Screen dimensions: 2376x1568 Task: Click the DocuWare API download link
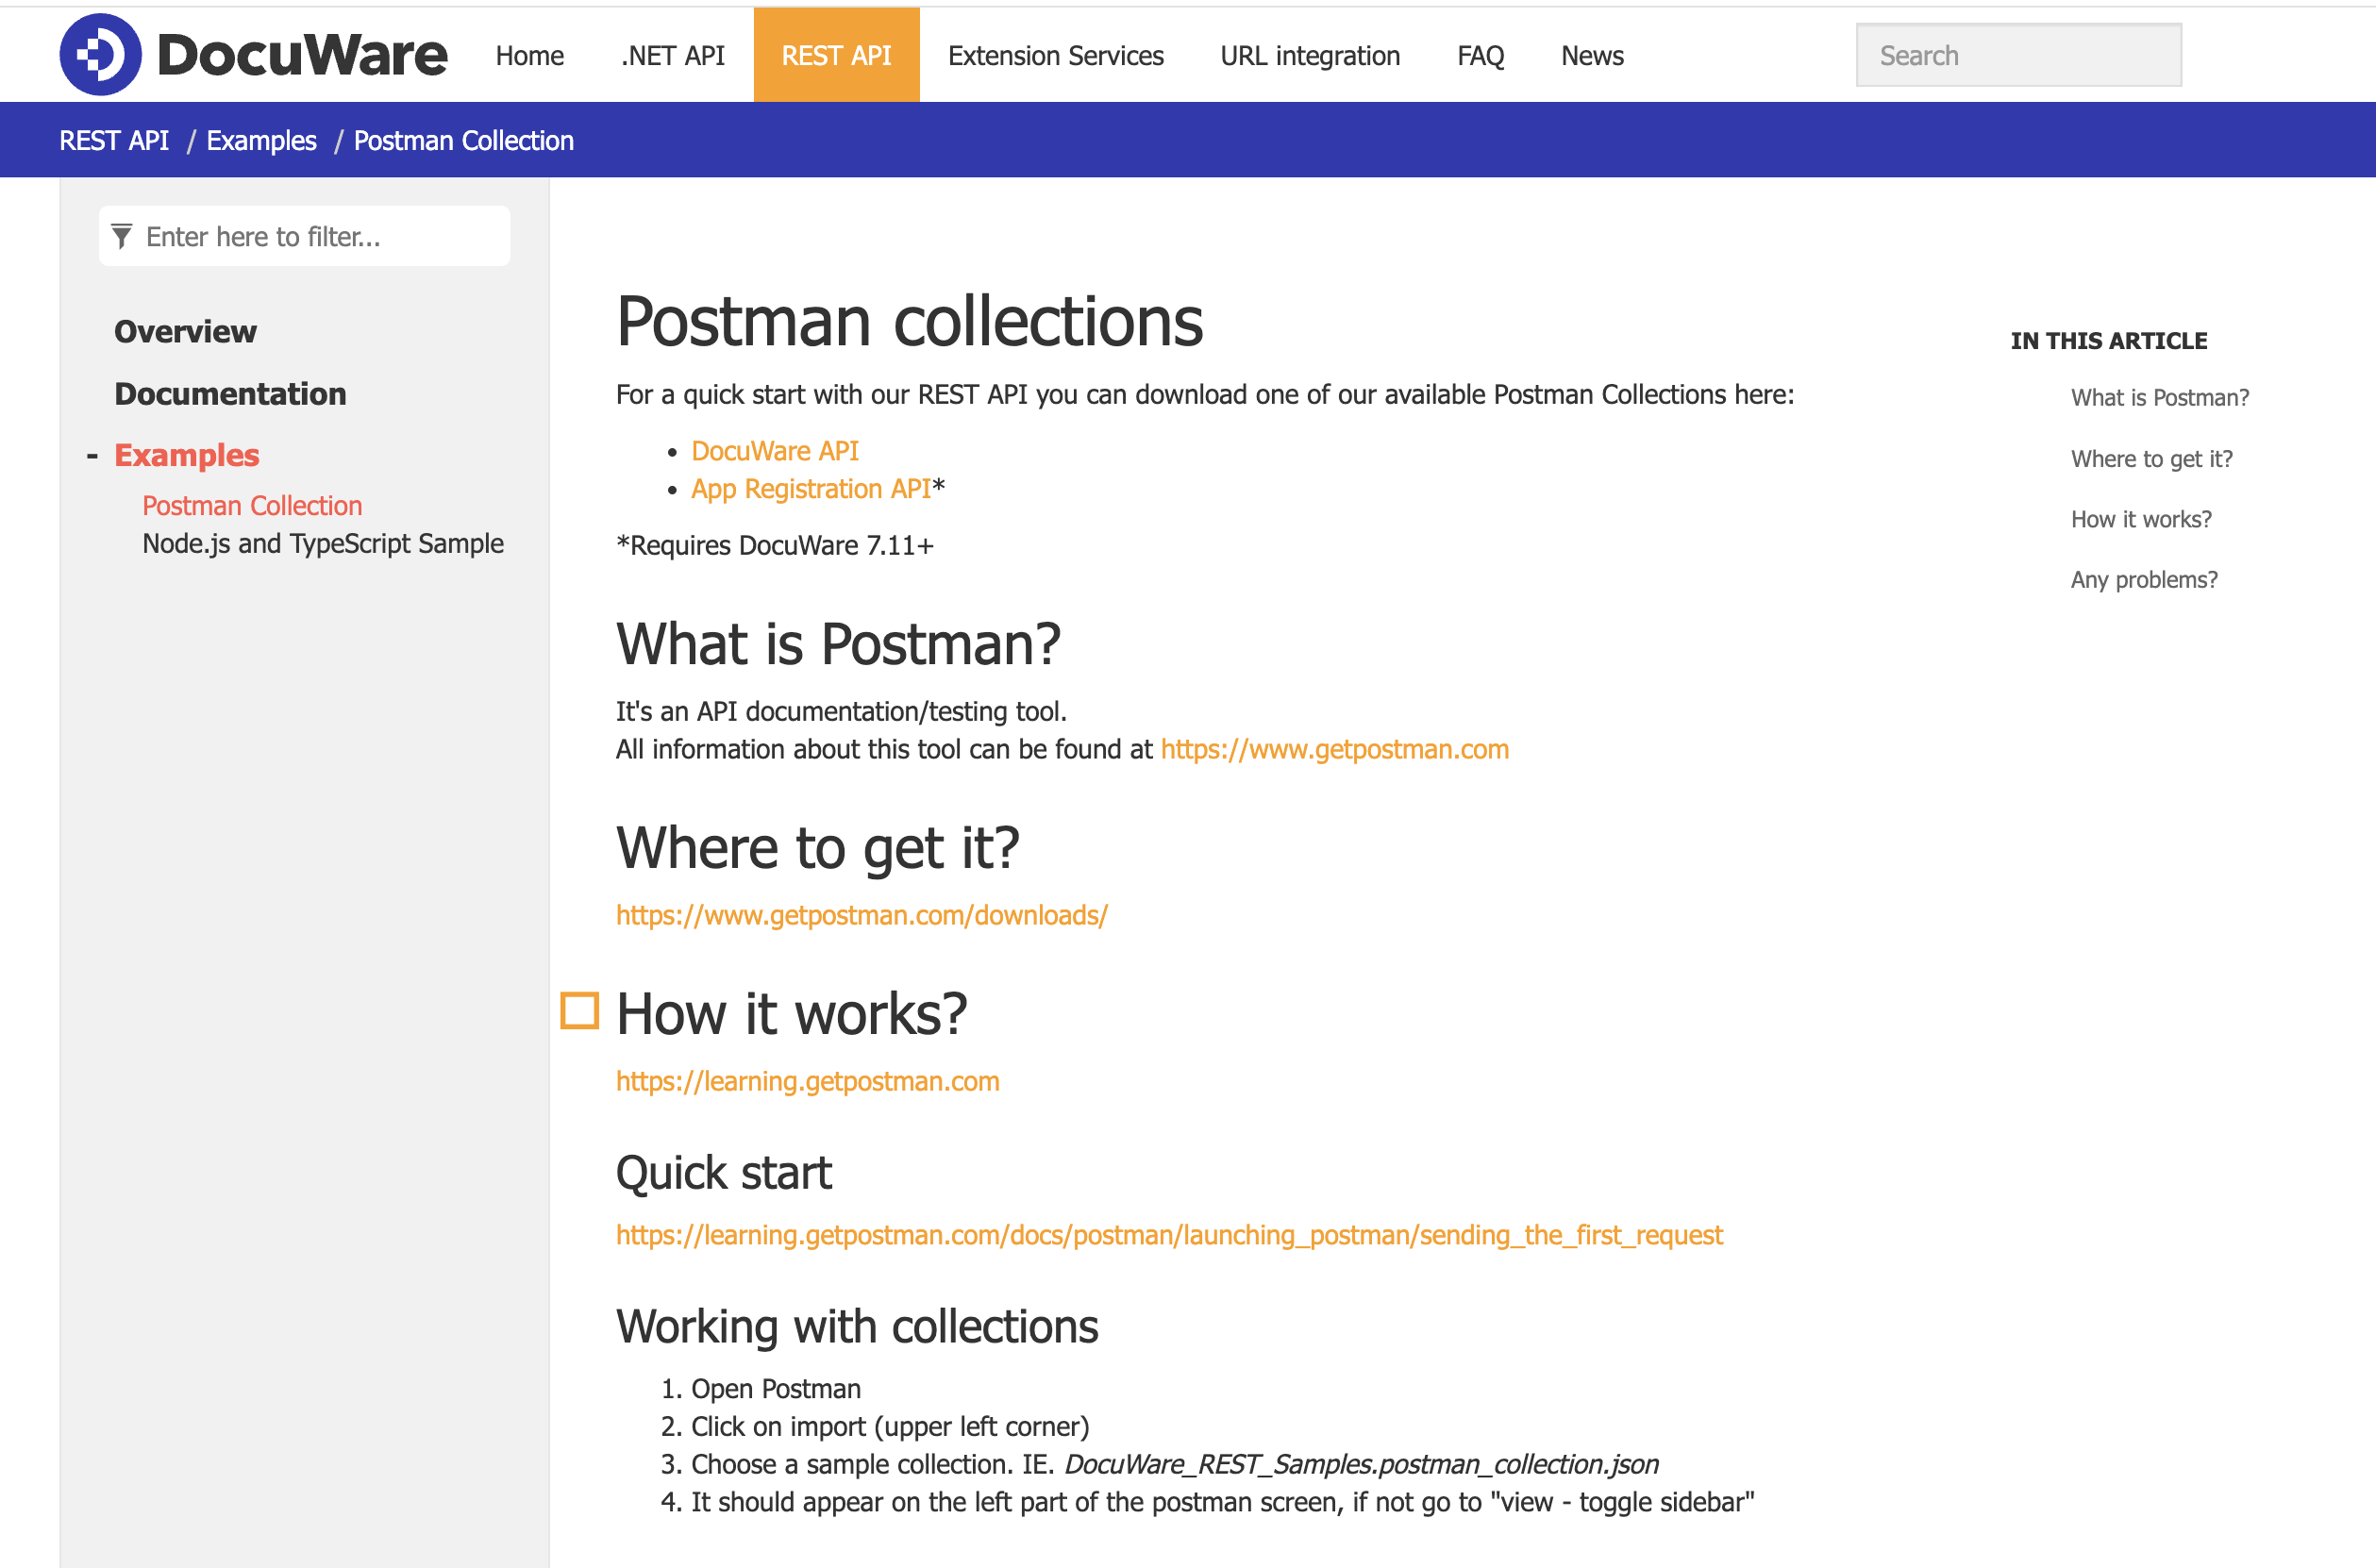coord(777,452)
